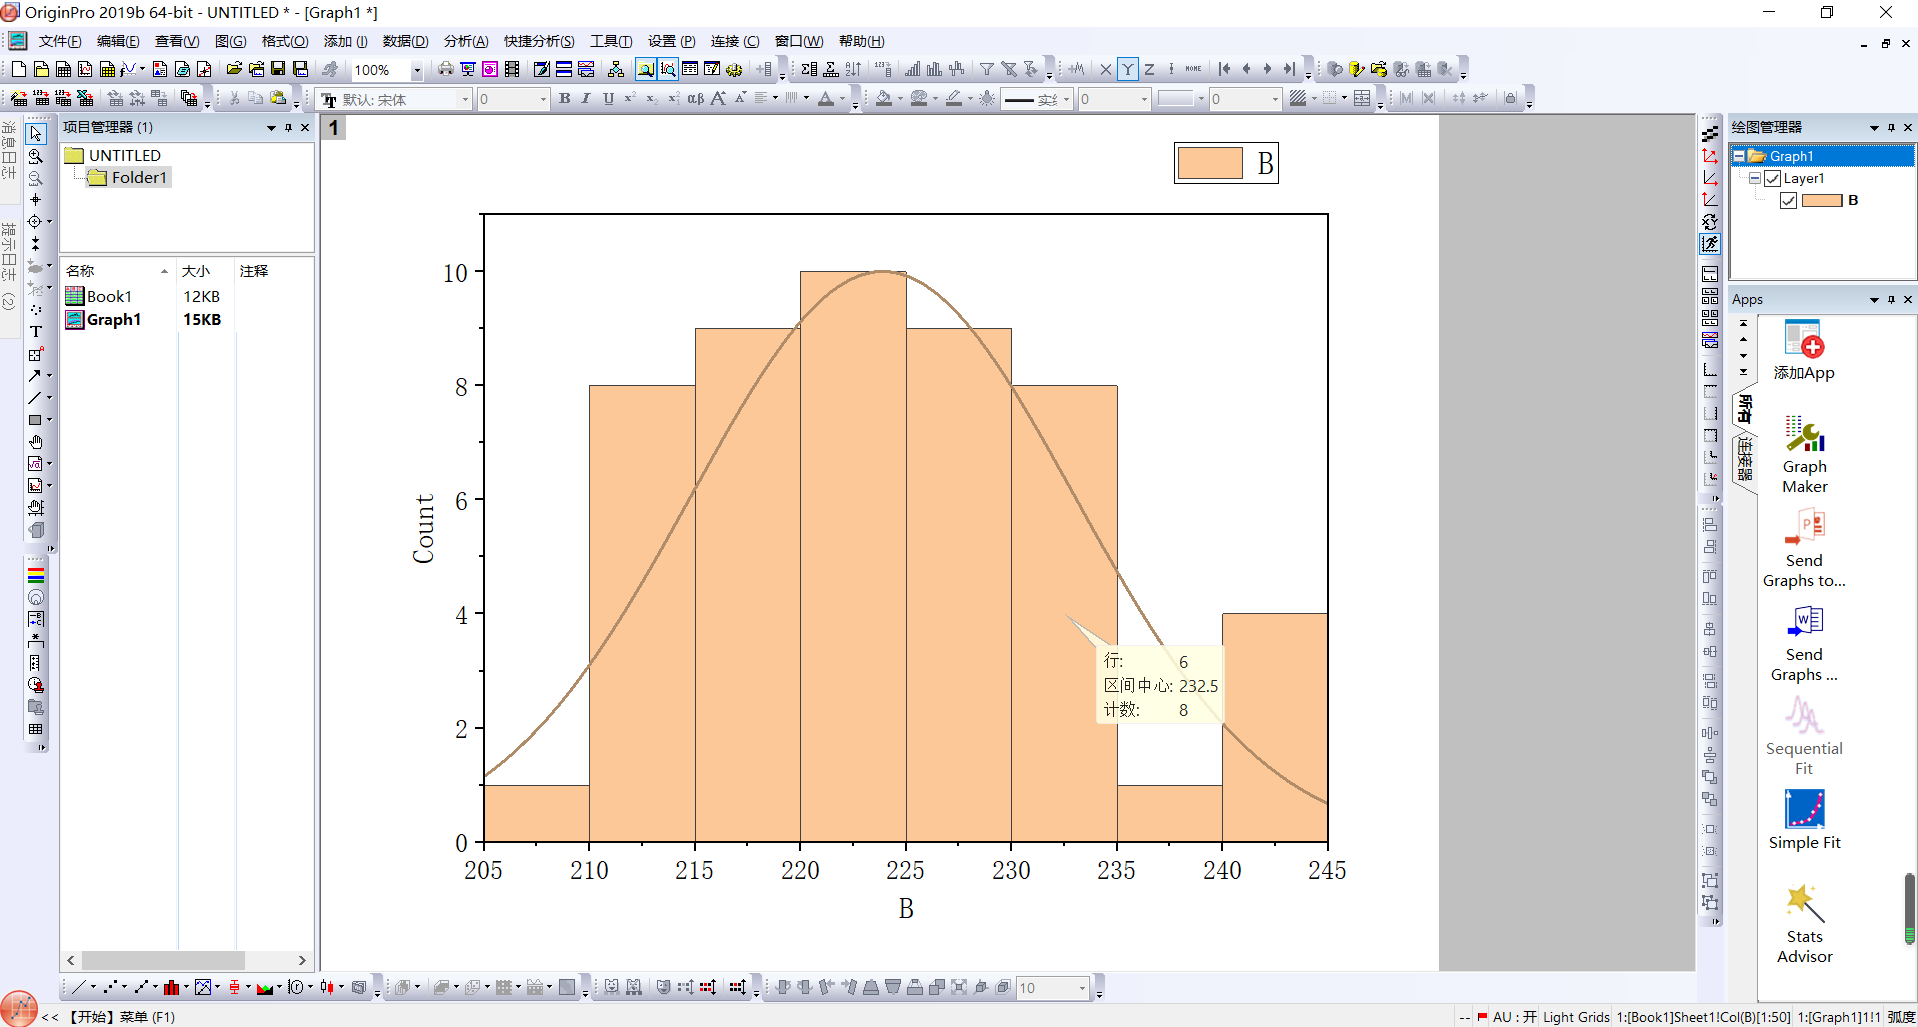
Task: Launch the Stats Advisor app
Action: (x=1804, y=924)
